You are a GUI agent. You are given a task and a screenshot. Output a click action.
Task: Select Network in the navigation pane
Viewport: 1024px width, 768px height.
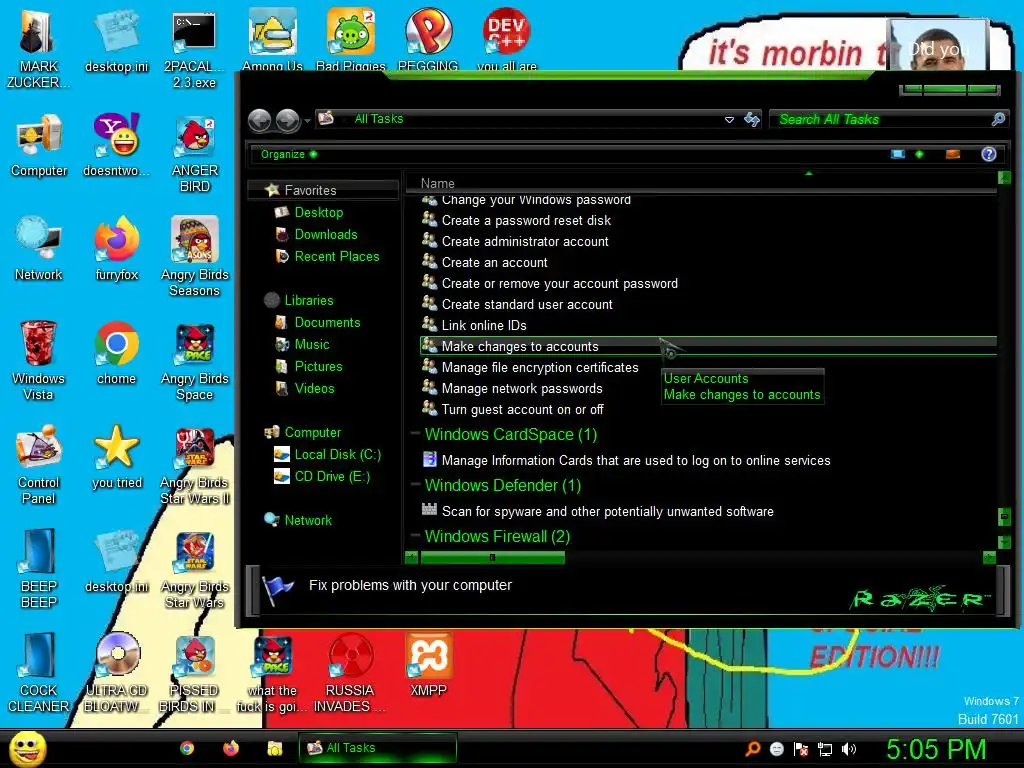tap(308, 520)
